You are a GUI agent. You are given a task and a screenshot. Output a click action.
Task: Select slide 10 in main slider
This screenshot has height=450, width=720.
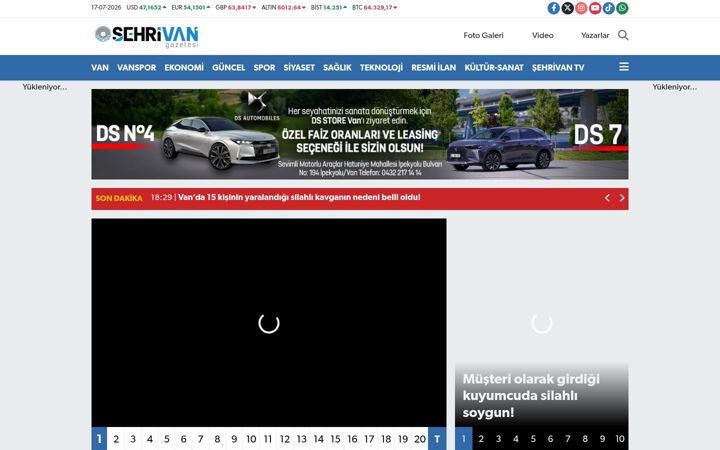point(251,439)
